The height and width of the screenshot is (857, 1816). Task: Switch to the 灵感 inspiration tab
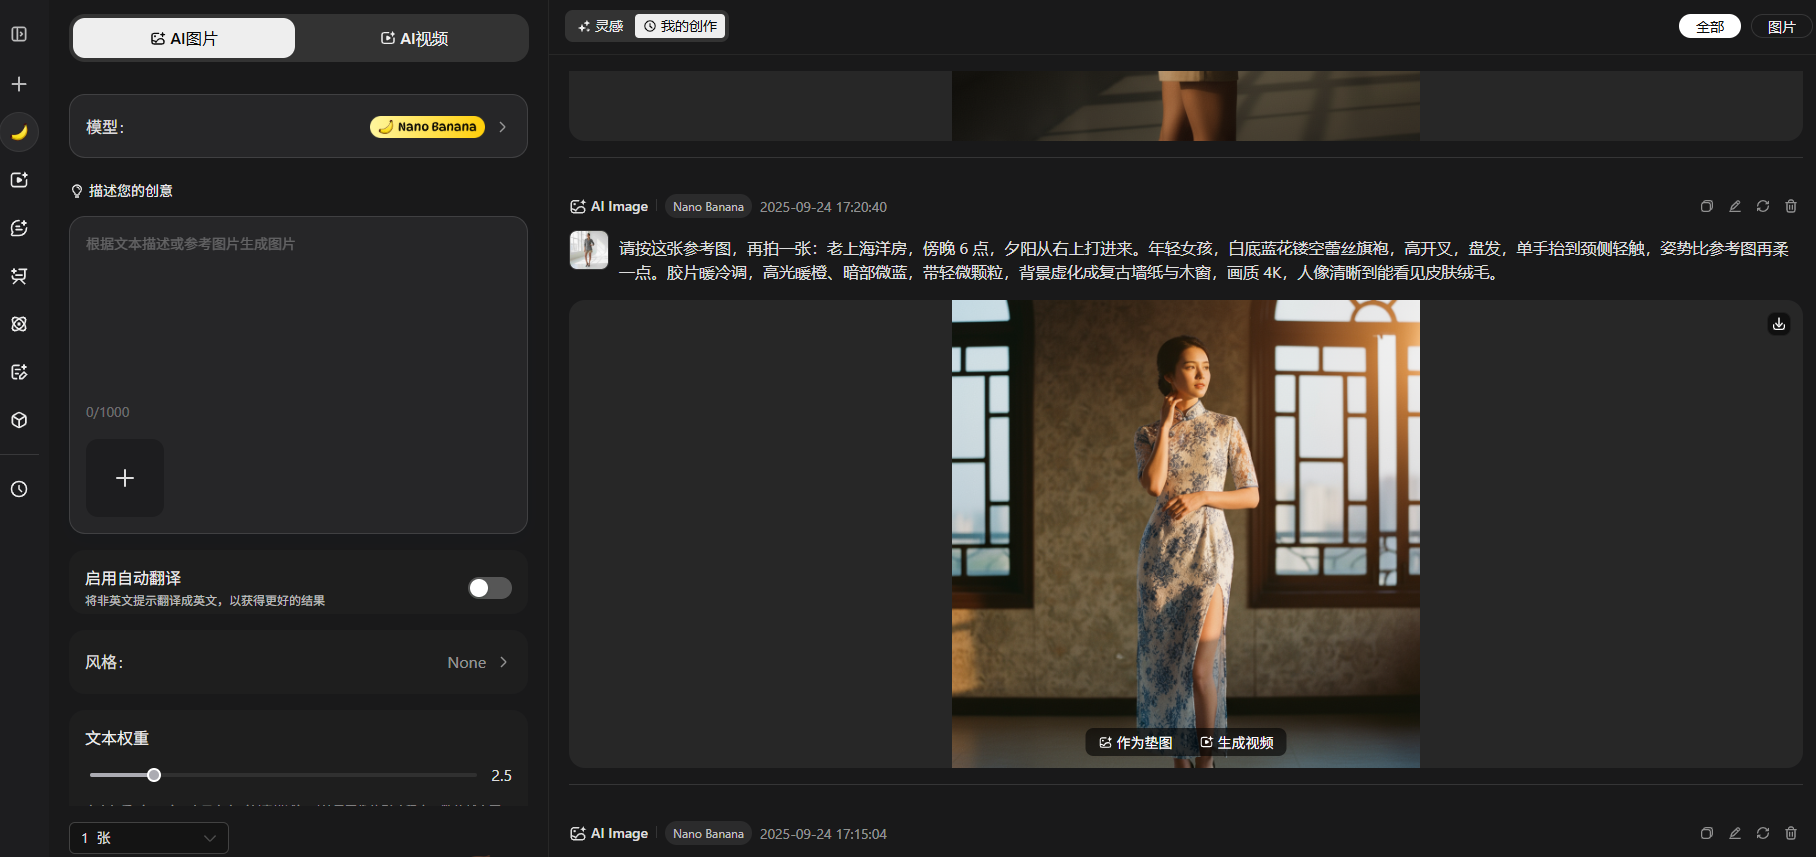(601, 26)
